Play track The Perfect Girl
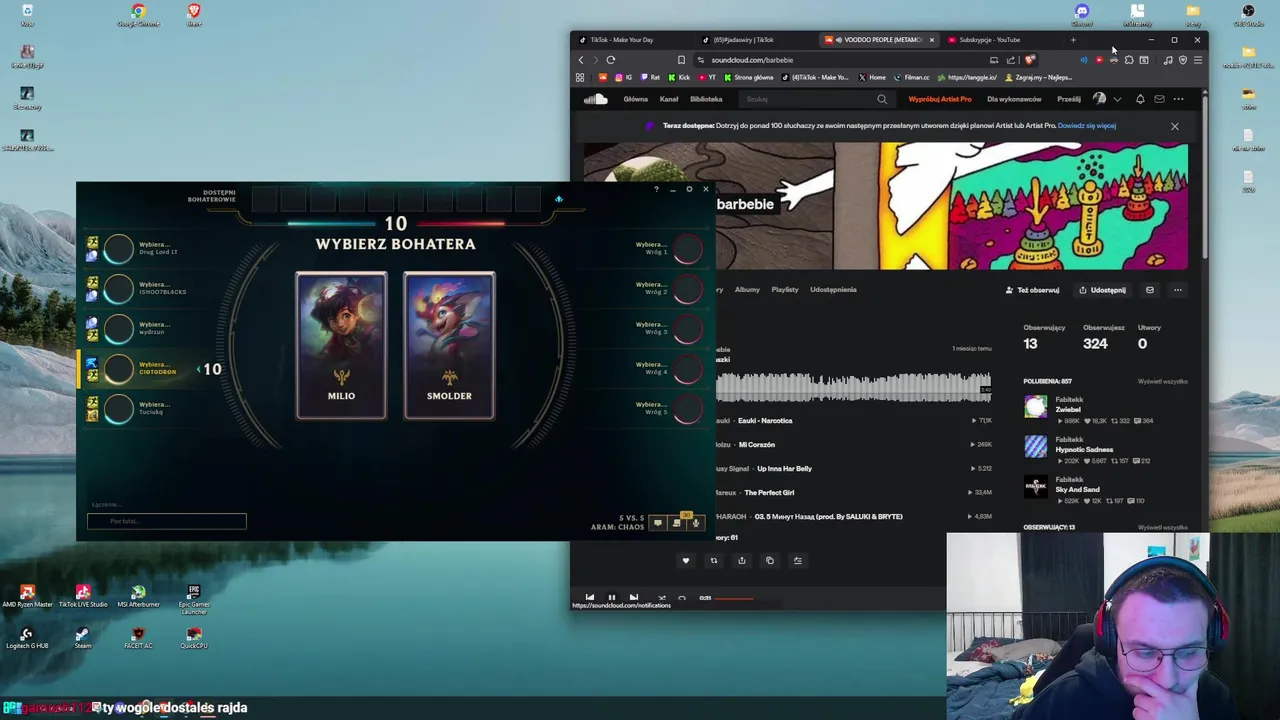Image resolution: width=1280 pixels, height=720 pixels. pos(769,493)
